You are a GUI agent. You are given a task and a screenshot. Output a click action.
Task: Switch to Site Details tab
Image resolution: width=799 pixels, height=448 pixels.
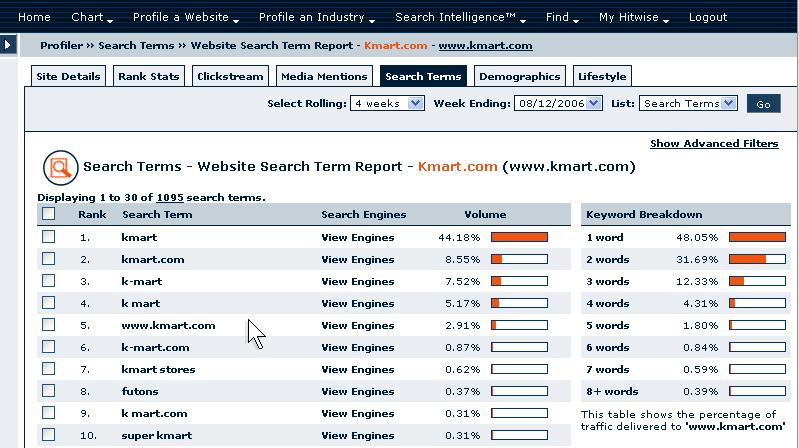(68, 76)
